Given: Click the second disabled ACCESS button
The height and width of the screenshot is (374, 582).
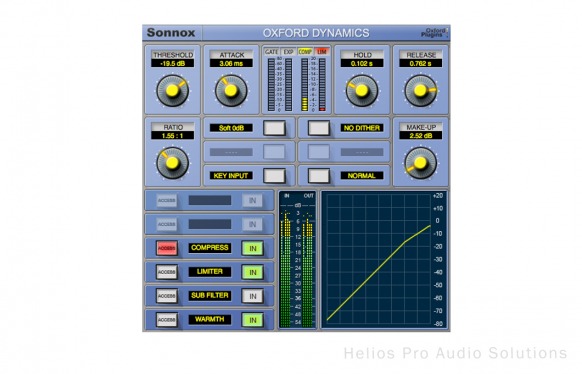Looking at the screenshot, I should click(167, 224).
